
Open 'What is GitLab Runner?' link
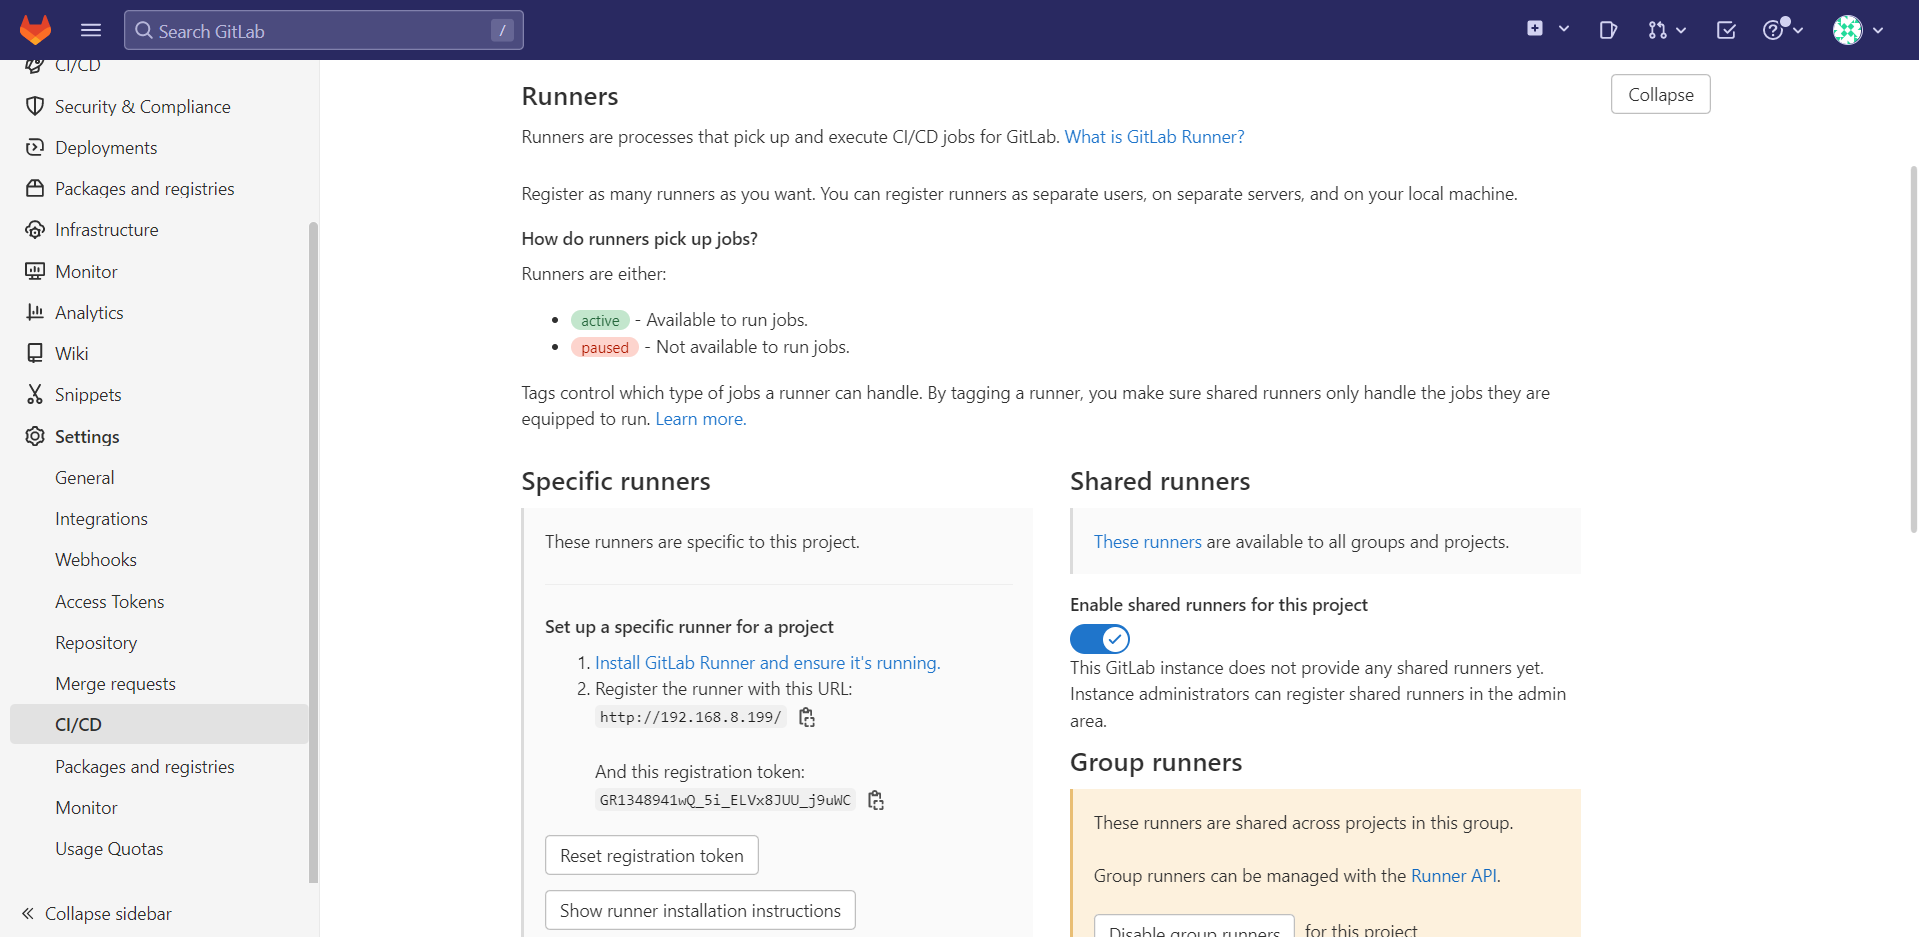pyautogui.click(x=1154, y=137)
